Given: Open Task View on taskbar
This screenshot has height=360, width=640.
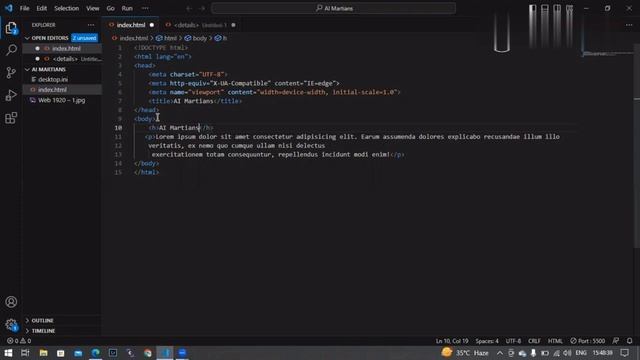Looking at the screenshot, I should [25, 353].
